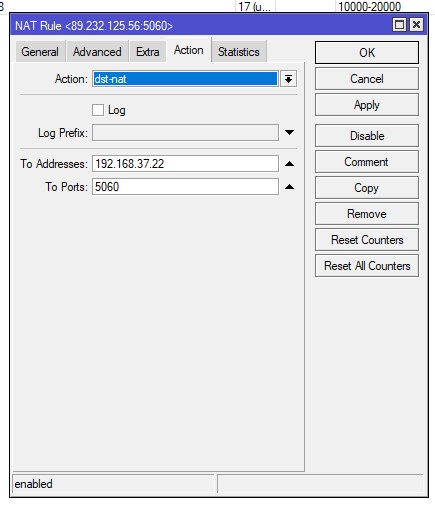The image size is (435, 510).
Task: Click Reset All Counters button
Action: coord(367,266)
